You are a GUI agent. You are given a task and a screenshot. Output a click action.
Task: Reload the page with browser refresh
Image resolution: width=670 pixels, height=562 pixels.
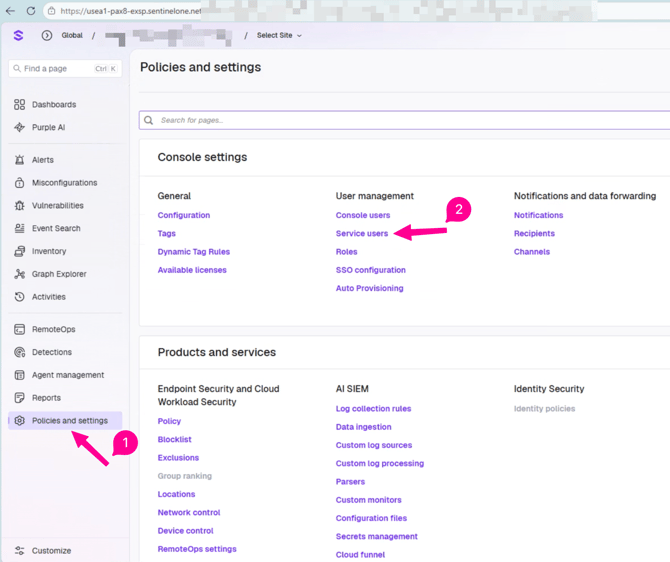[31, 11]
